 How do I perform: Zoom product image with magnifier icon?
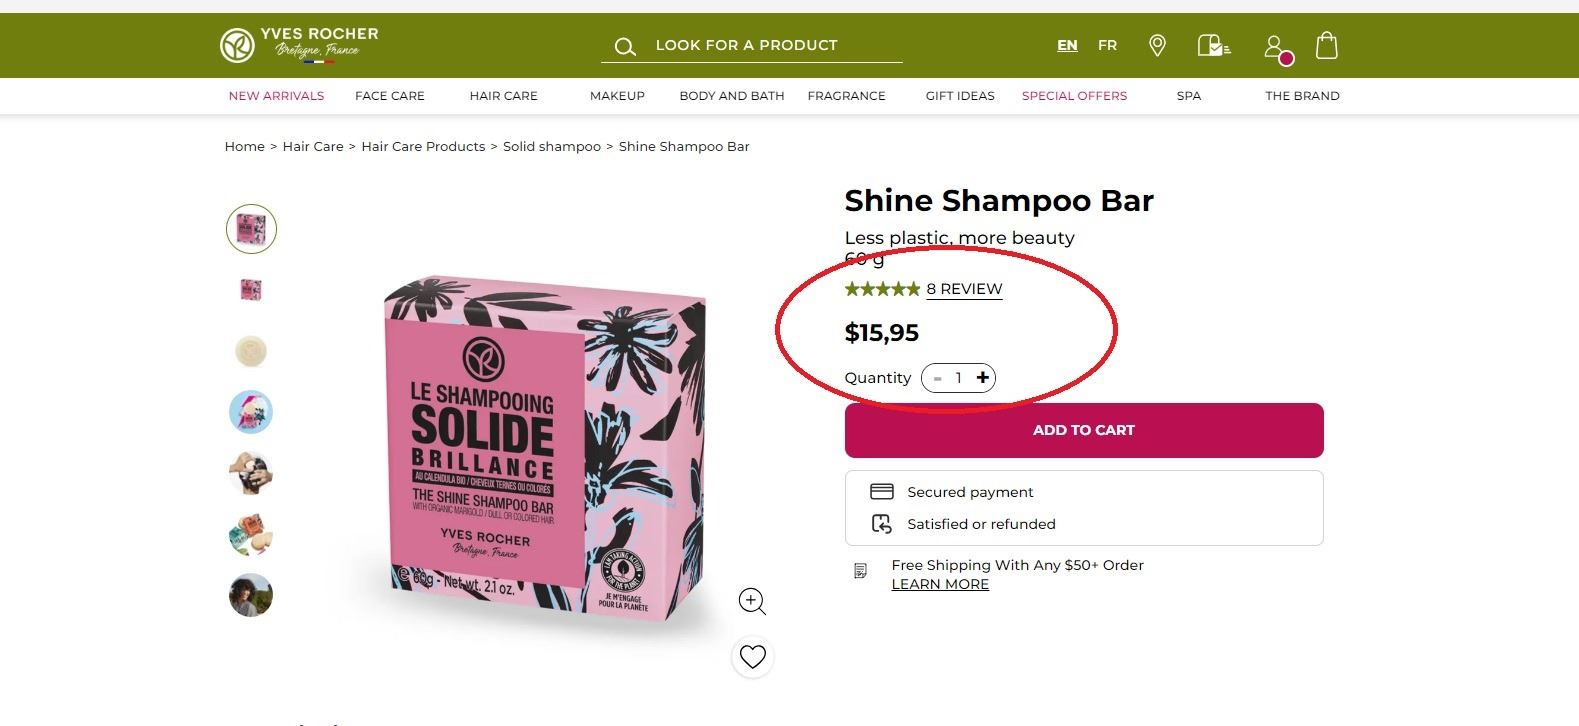[x=752, y=601]
